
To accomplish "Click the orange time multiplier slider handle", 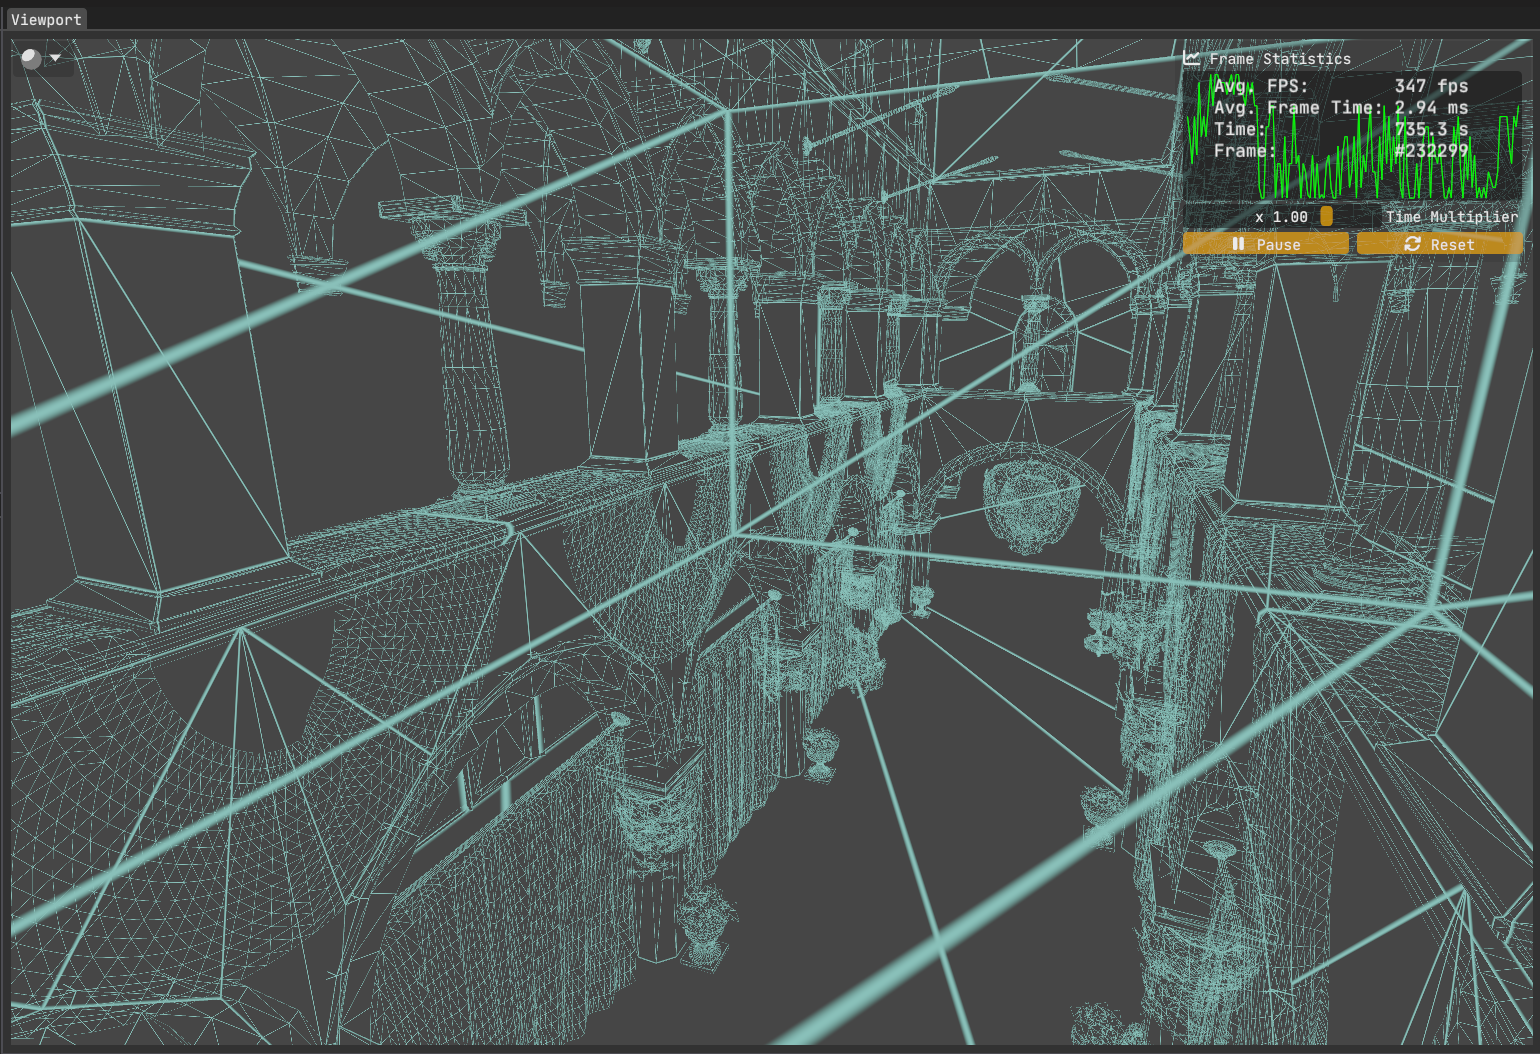I will point(1326,216).
